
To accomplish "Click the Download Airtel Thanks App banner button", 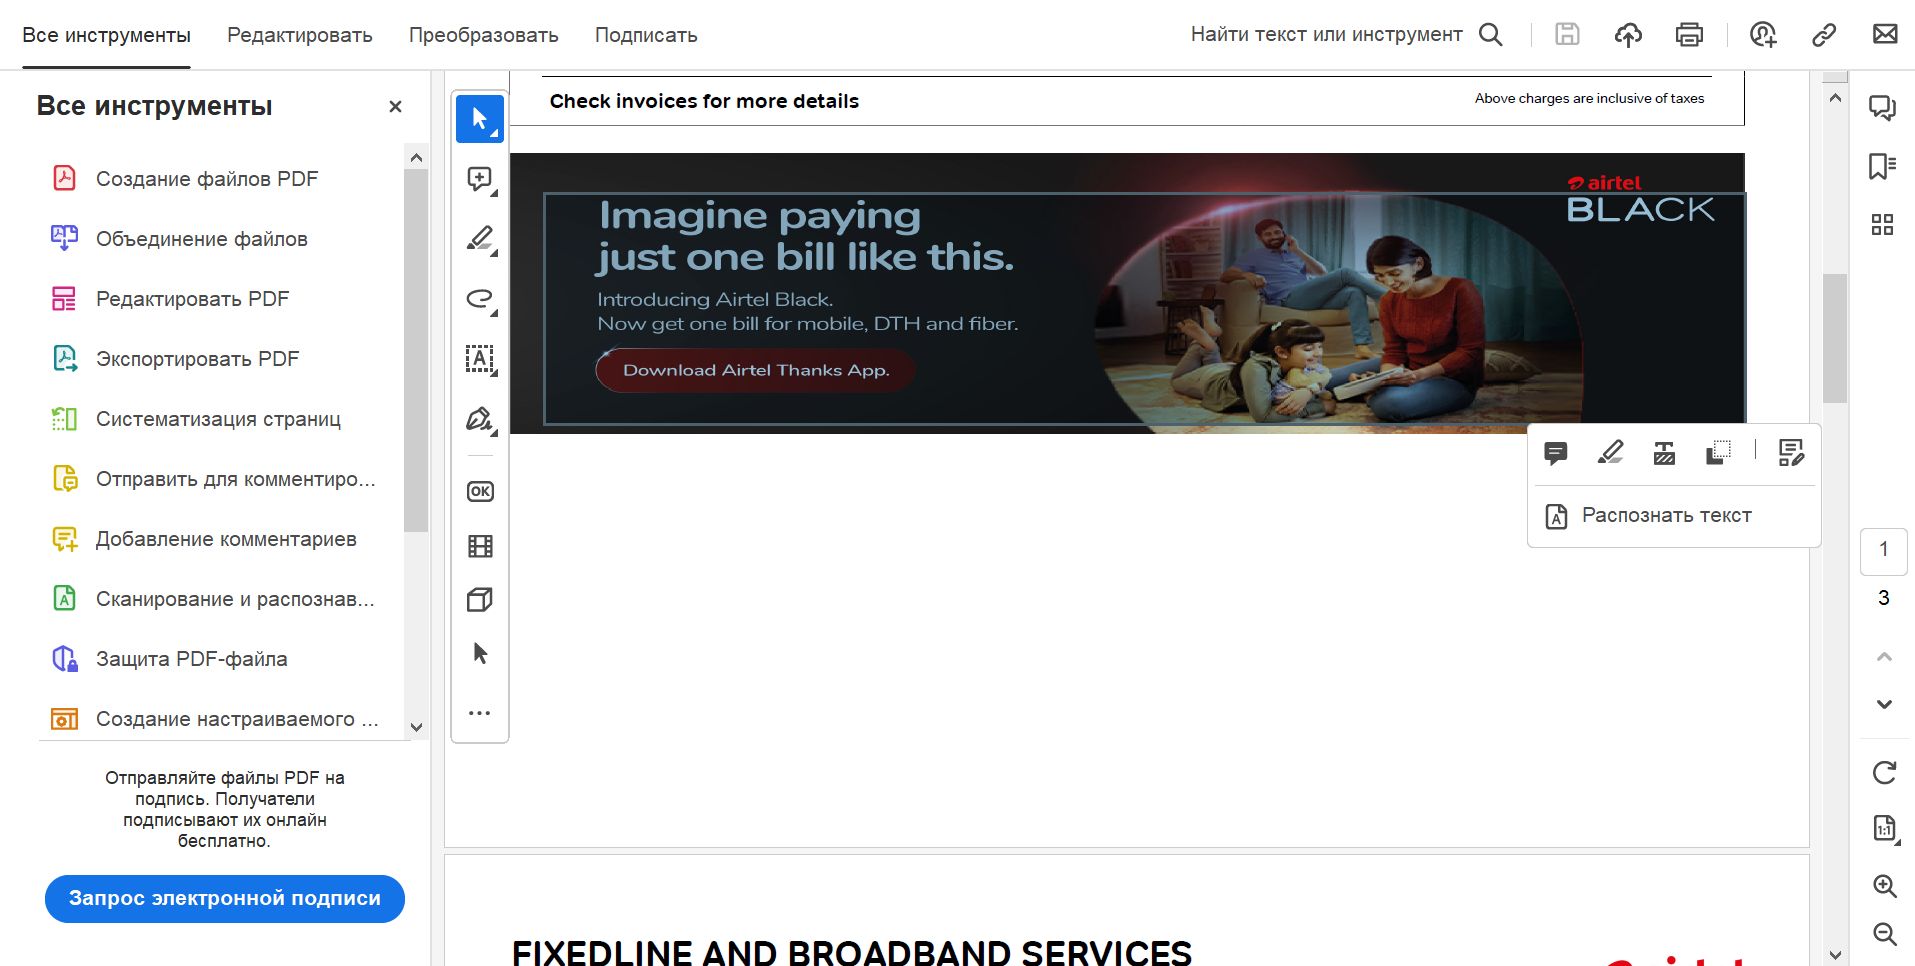I will click(755, 370).
